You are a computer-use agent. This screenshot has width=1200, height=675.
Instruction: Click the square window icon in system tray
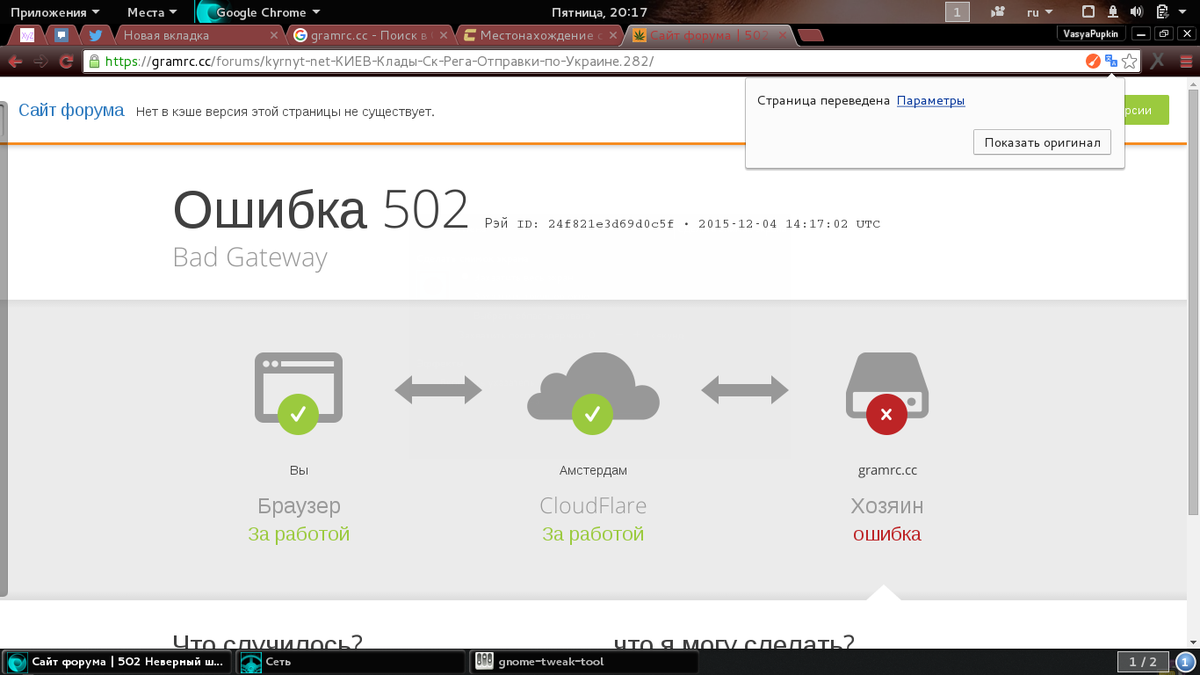(1089, 12)
